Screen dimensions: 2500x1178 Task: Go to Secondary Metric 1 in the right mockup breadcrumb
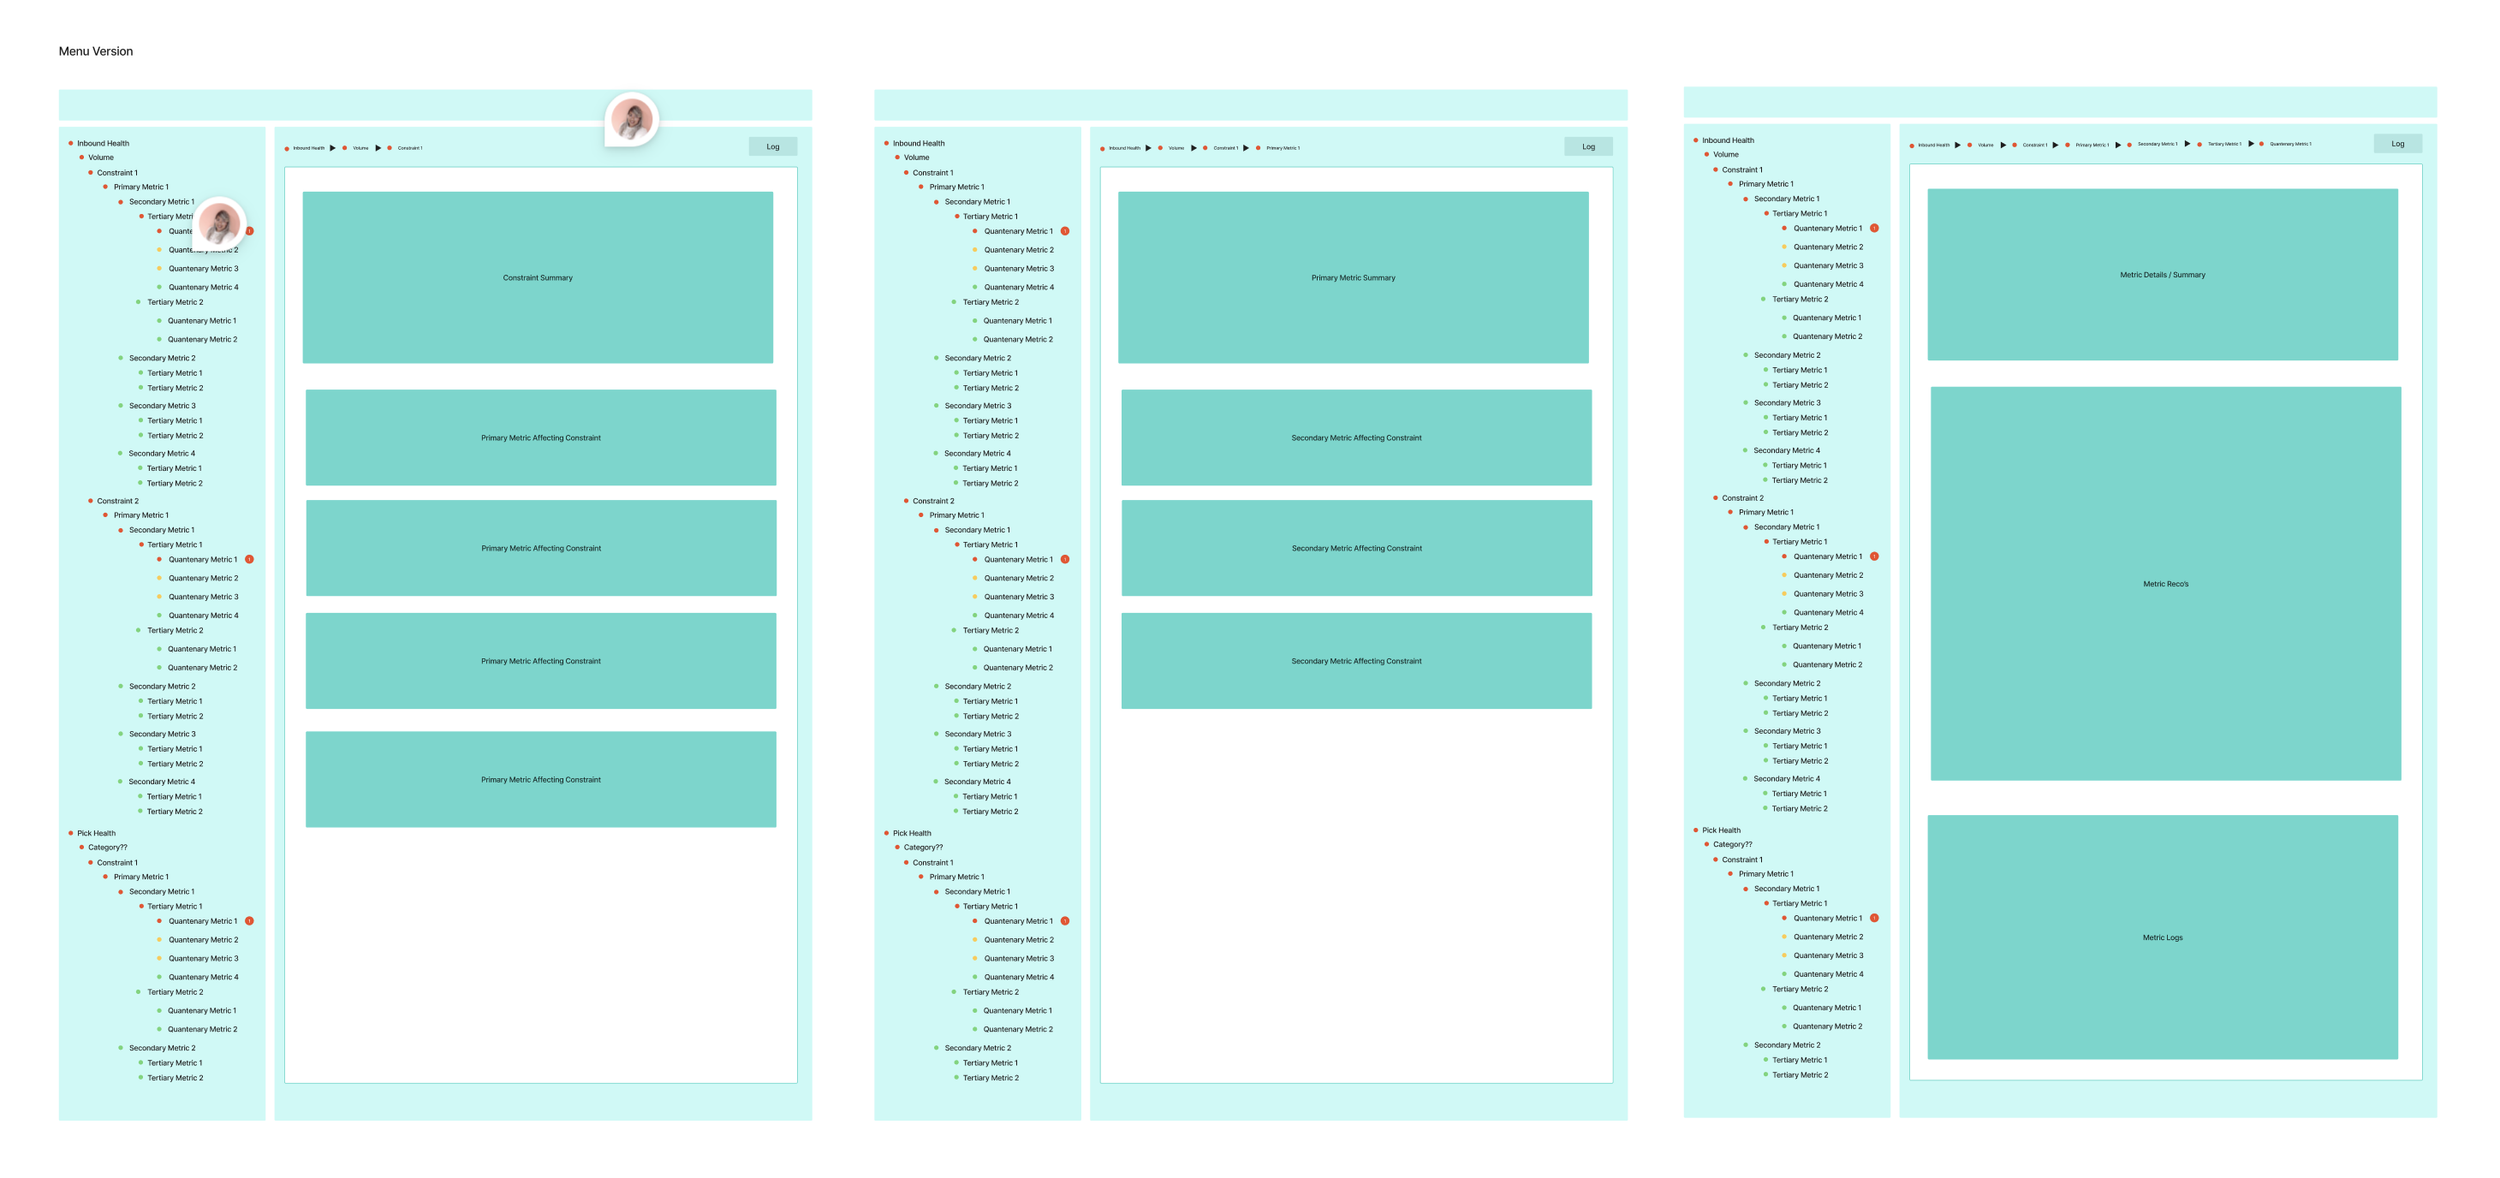[x=2157, y=144]
